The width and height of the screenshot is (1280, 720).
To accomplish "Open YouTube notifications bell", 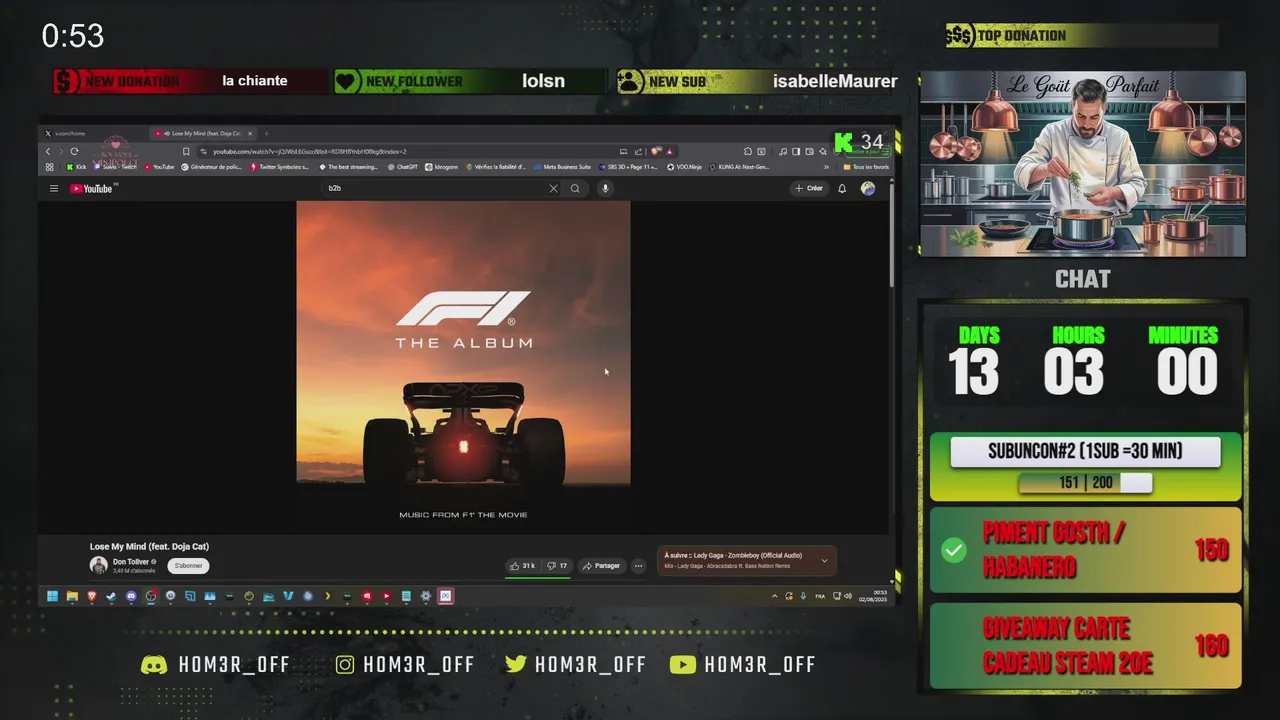I will click(x=842, y=188).
